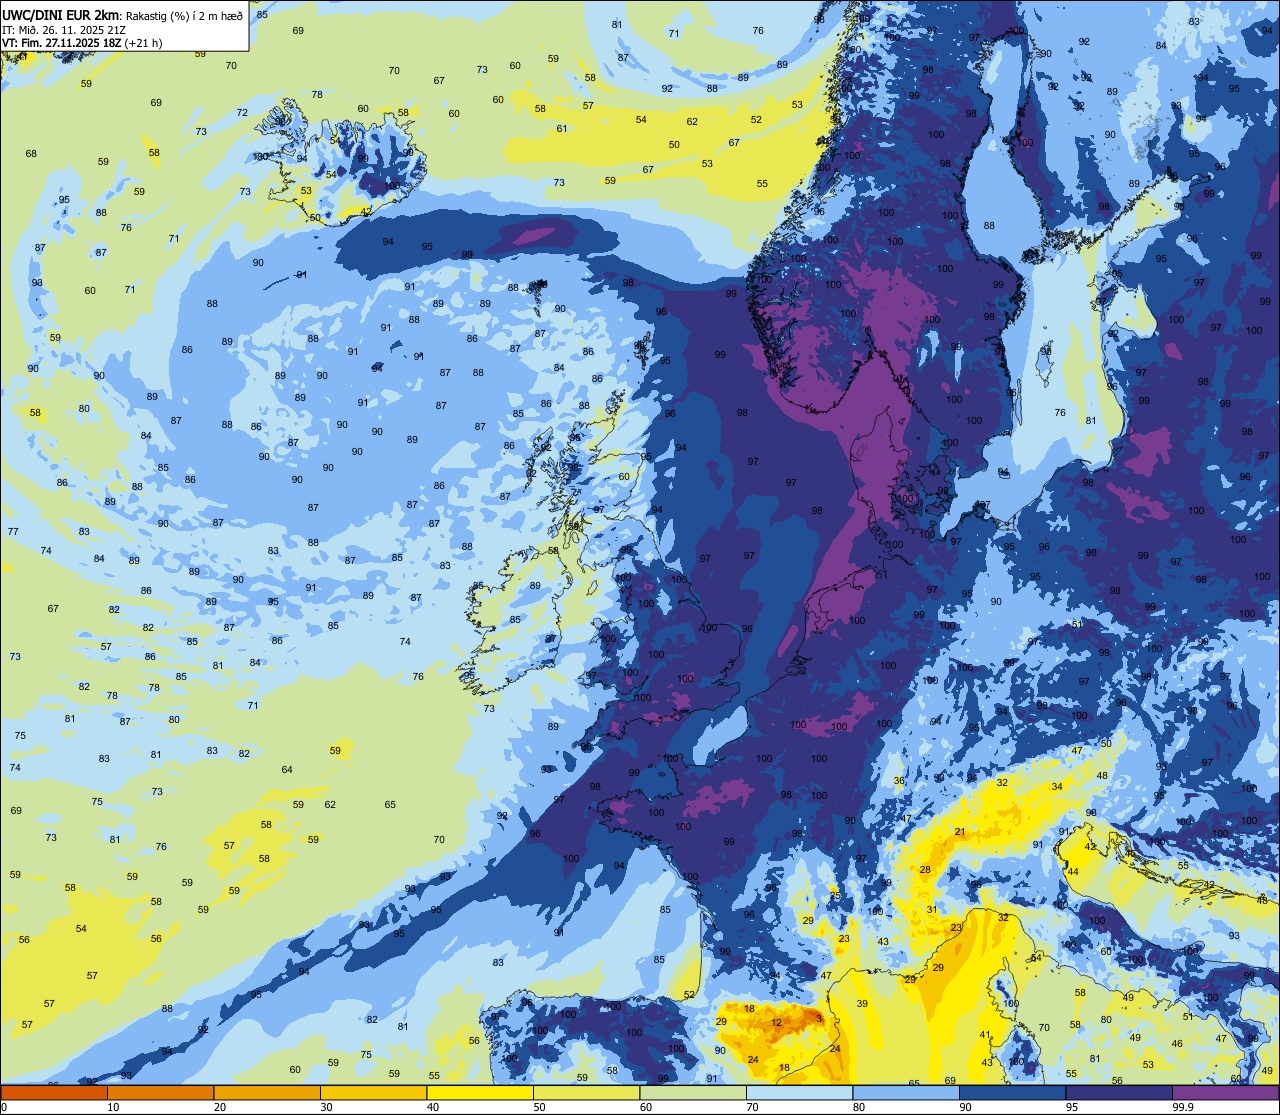Click the humidity value '46' in the lower right
This screenshot has width=1280, height=1115.
tap(1177, 1044)
